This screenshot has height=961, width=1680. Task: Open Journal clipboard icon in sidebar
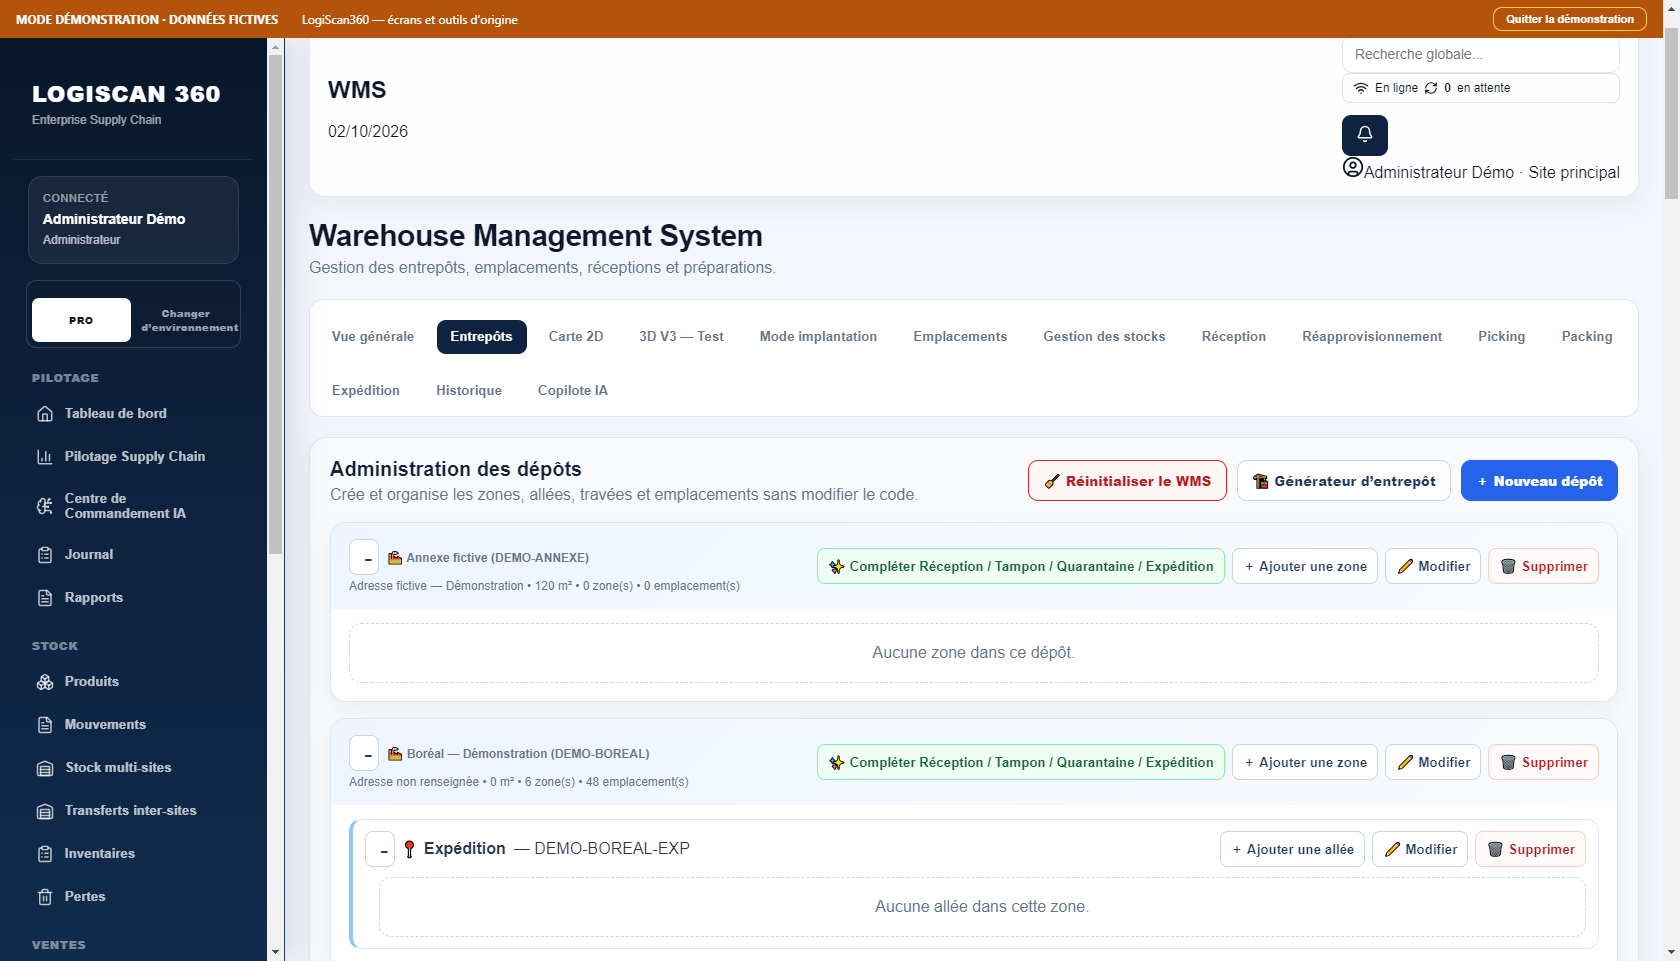coord(45,555)
